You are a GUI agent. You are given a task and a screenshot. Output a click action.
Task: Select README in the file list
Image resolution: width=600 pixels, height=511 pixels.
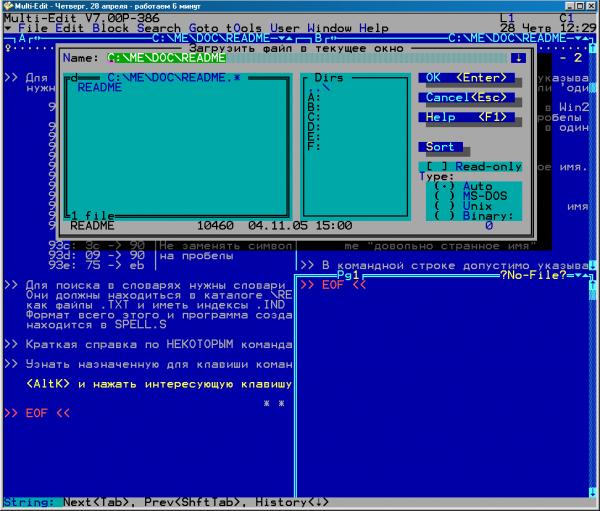[99, 88]
